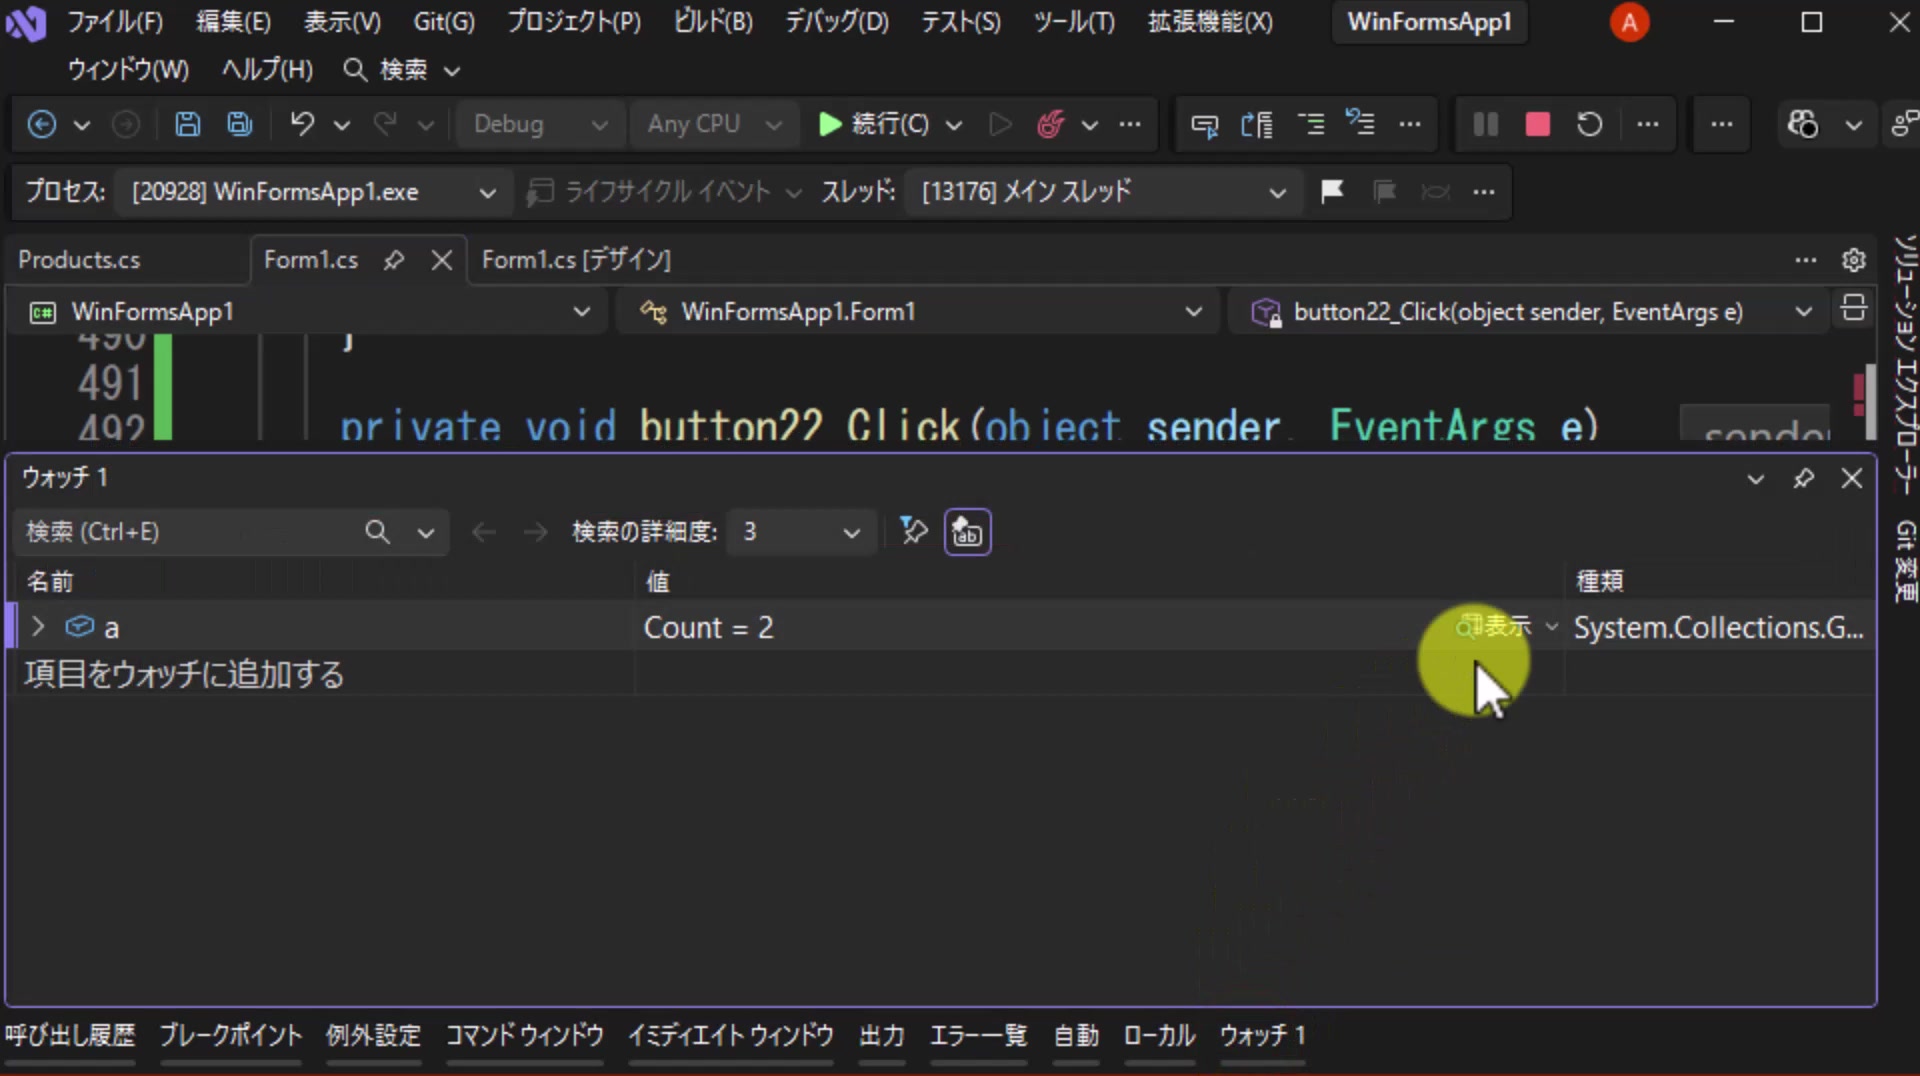Image resolution: width=1920 pixels, height=1076 pixels.
Task: Click the watch search magnifier icon
Action: click(377, 532)
